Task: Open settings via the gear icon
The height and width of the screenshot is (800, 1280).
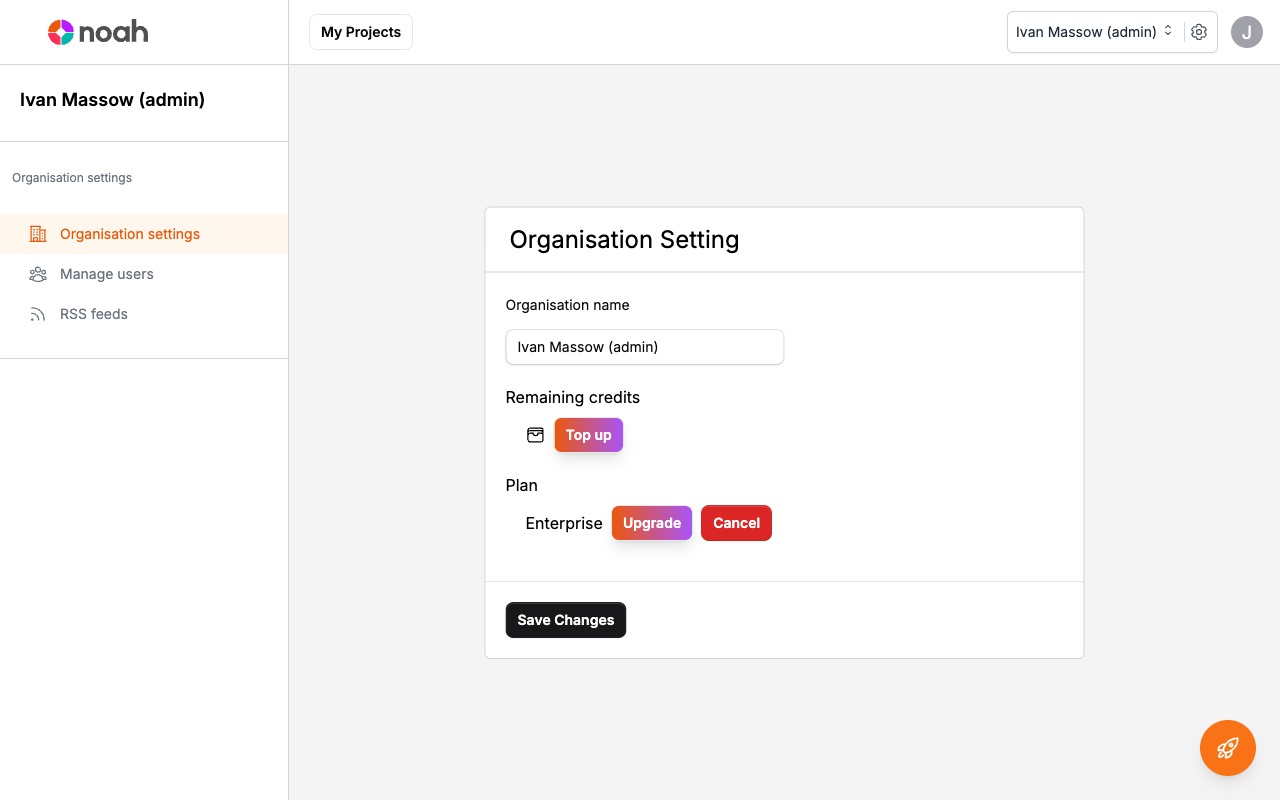Action: (1199, 31)
